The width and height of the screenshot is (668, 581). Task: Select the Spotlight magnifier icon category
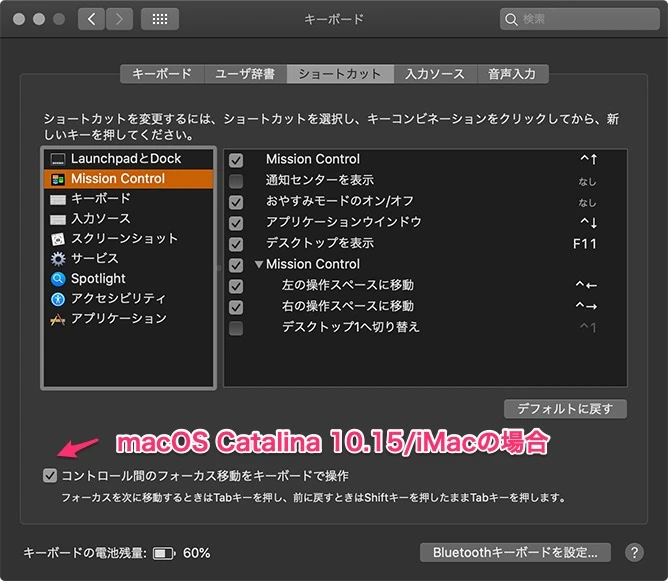pos(57,279)
